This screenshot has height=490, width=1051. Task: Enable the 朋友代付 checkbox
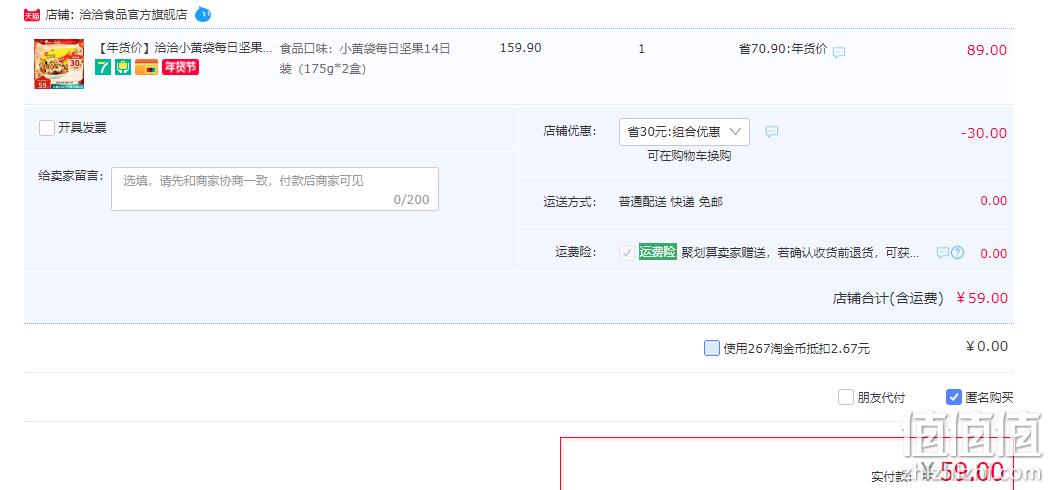(x=846, y=397)
